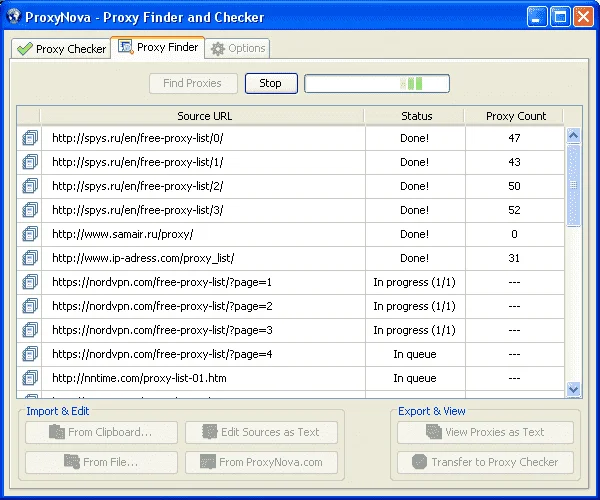Select http://nntime.com/proxy-list-01.htm URL

pyautogui.click(x=139, y=378)
